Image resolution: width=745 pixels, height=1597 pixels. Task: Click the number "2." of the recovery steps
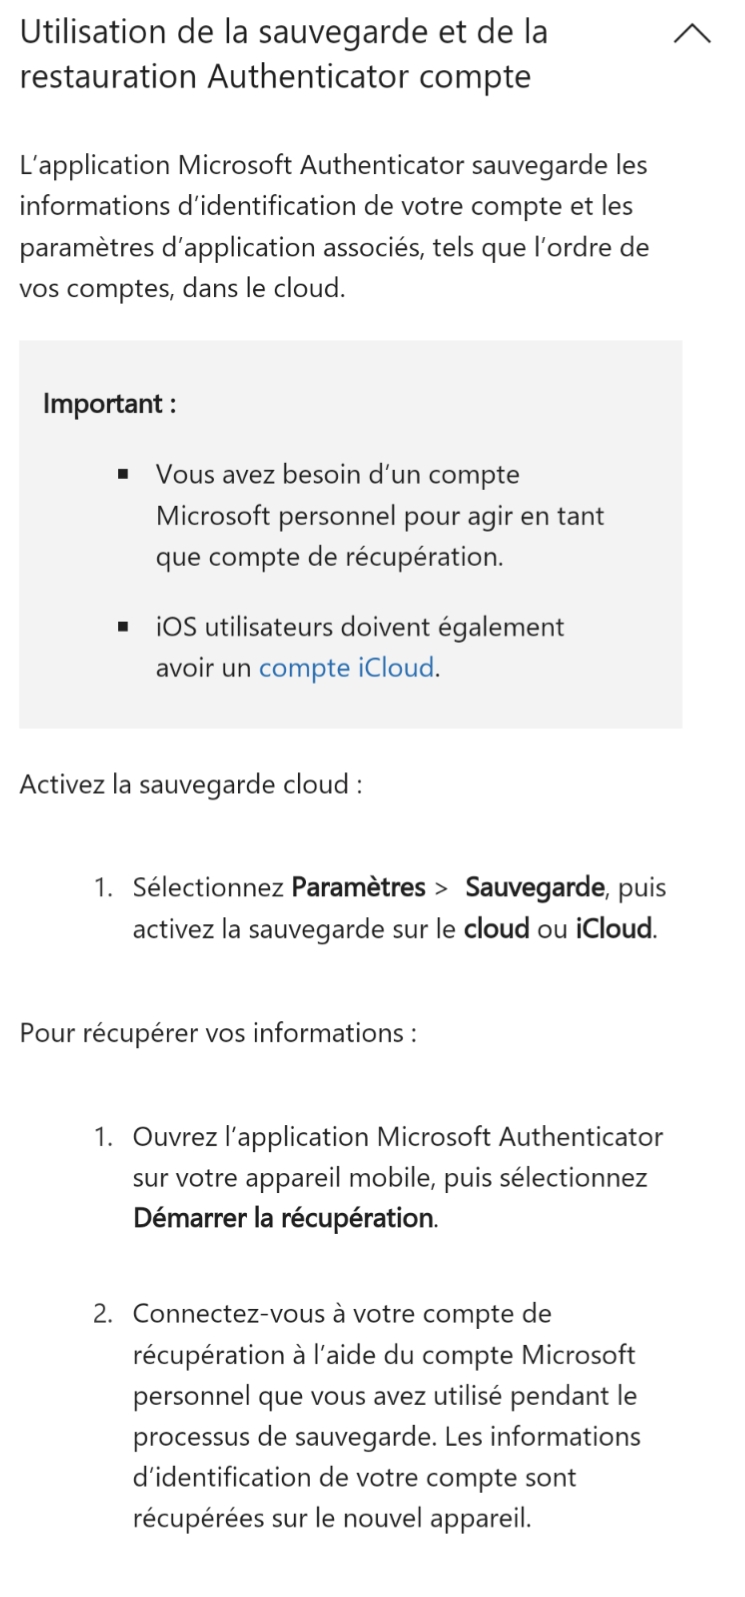tap(103, 1314)
